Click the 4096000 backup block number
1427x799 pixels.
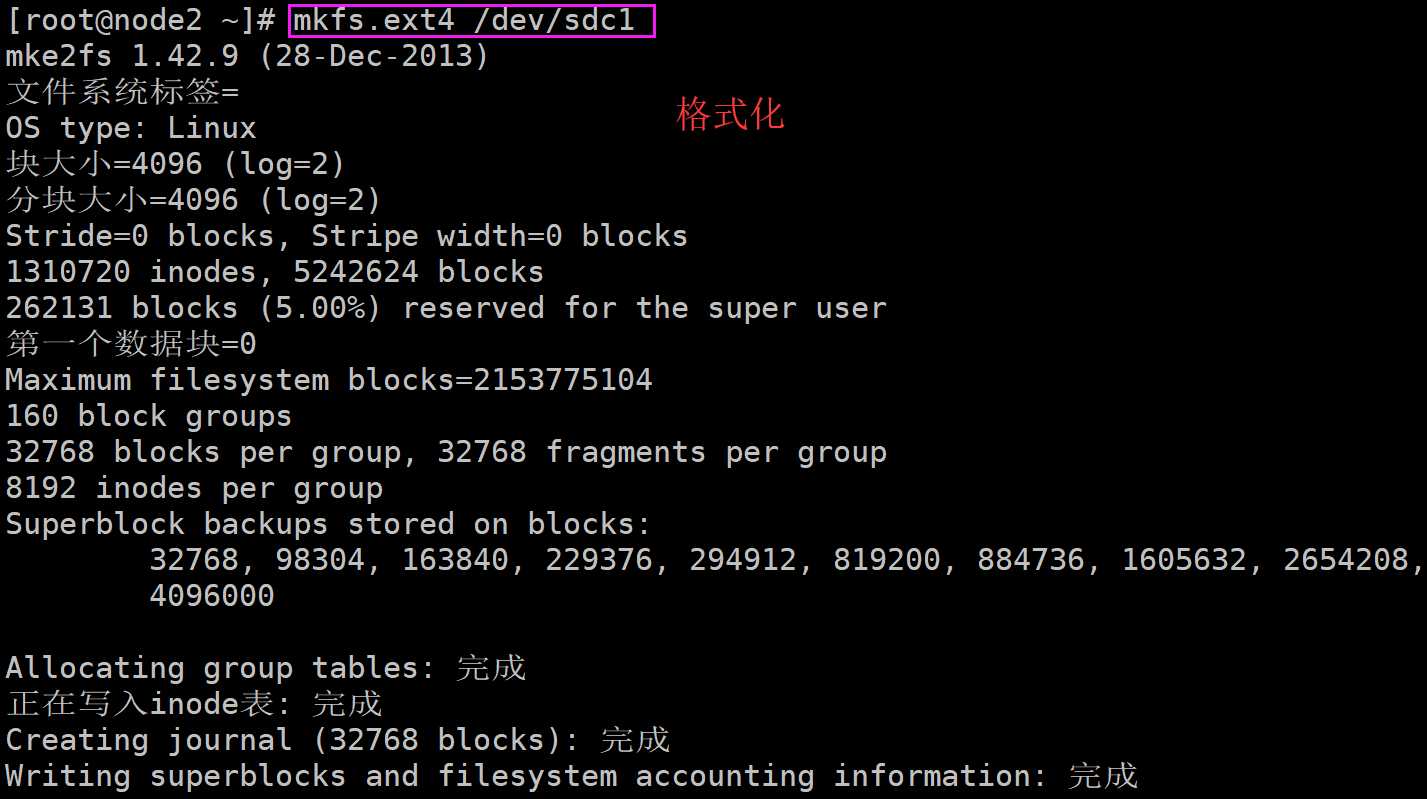pos(212,596)
